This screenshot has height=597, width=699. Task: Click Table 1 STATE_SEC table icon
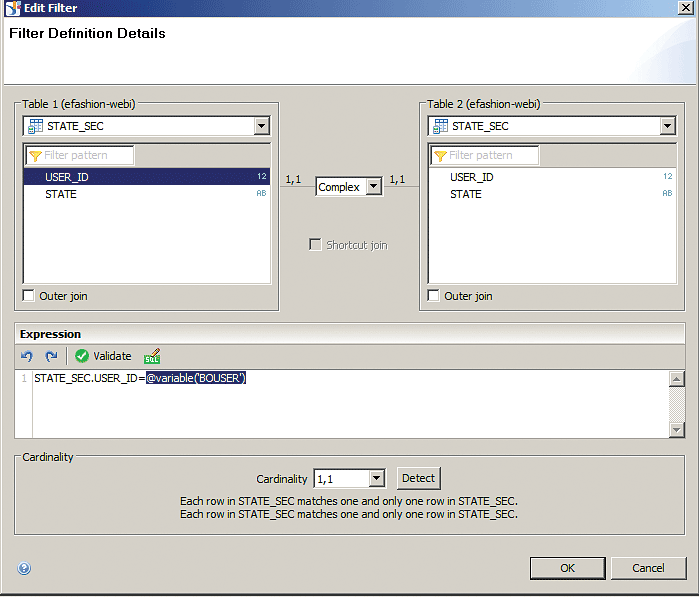(x=35, y=126)
